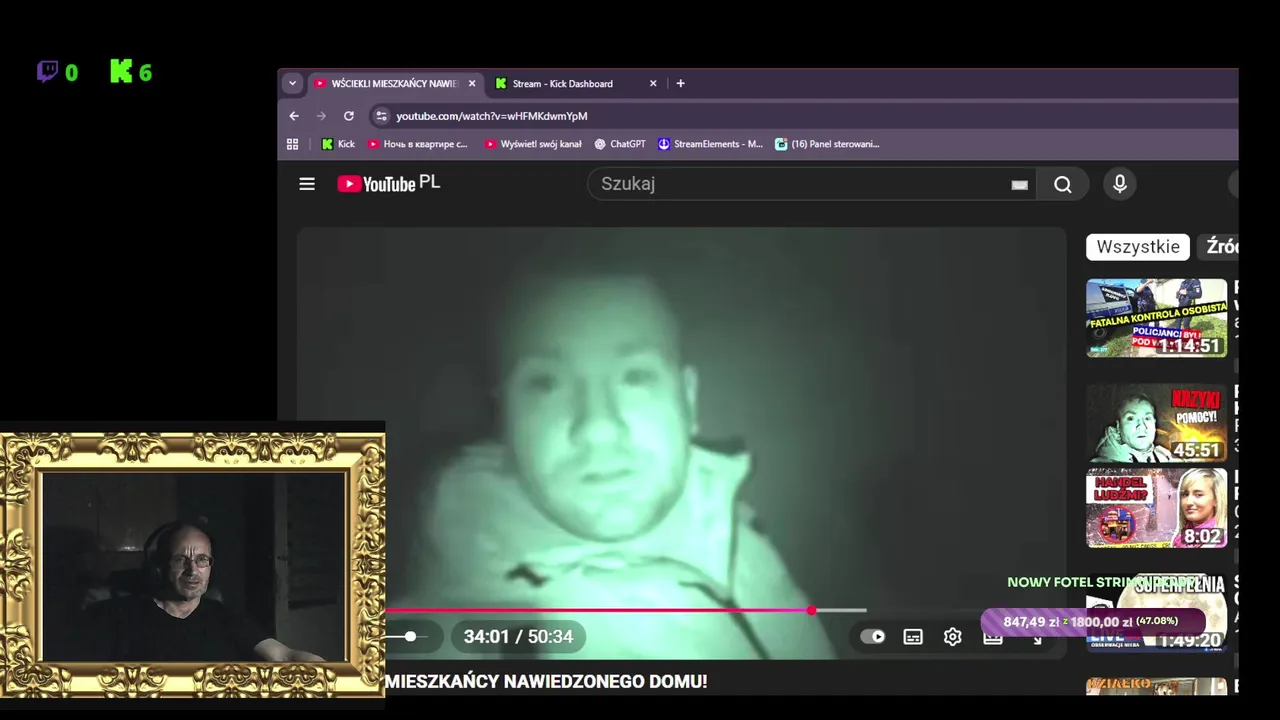The width and height of the screenshot is (1280, 720).
Task: Close the Stream - Kick Dashboard tab
Action: point(653,84)
